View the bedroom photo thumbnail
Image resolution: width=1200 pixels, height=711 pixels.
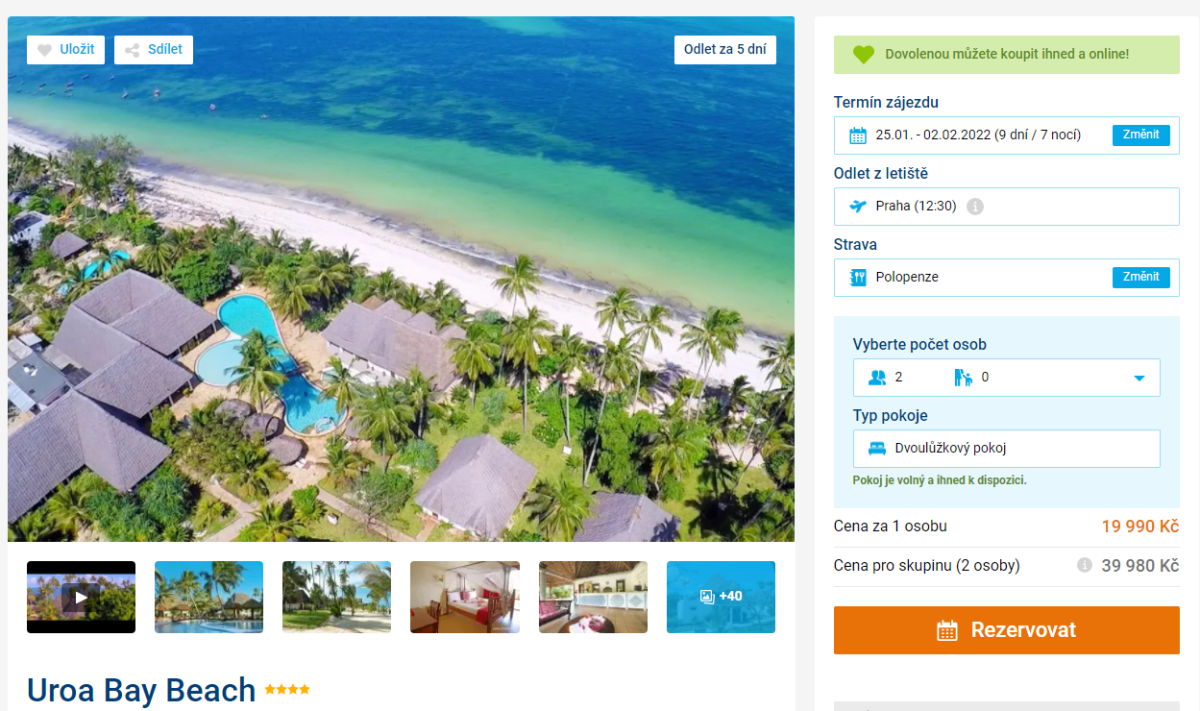[x=465, y=597]
